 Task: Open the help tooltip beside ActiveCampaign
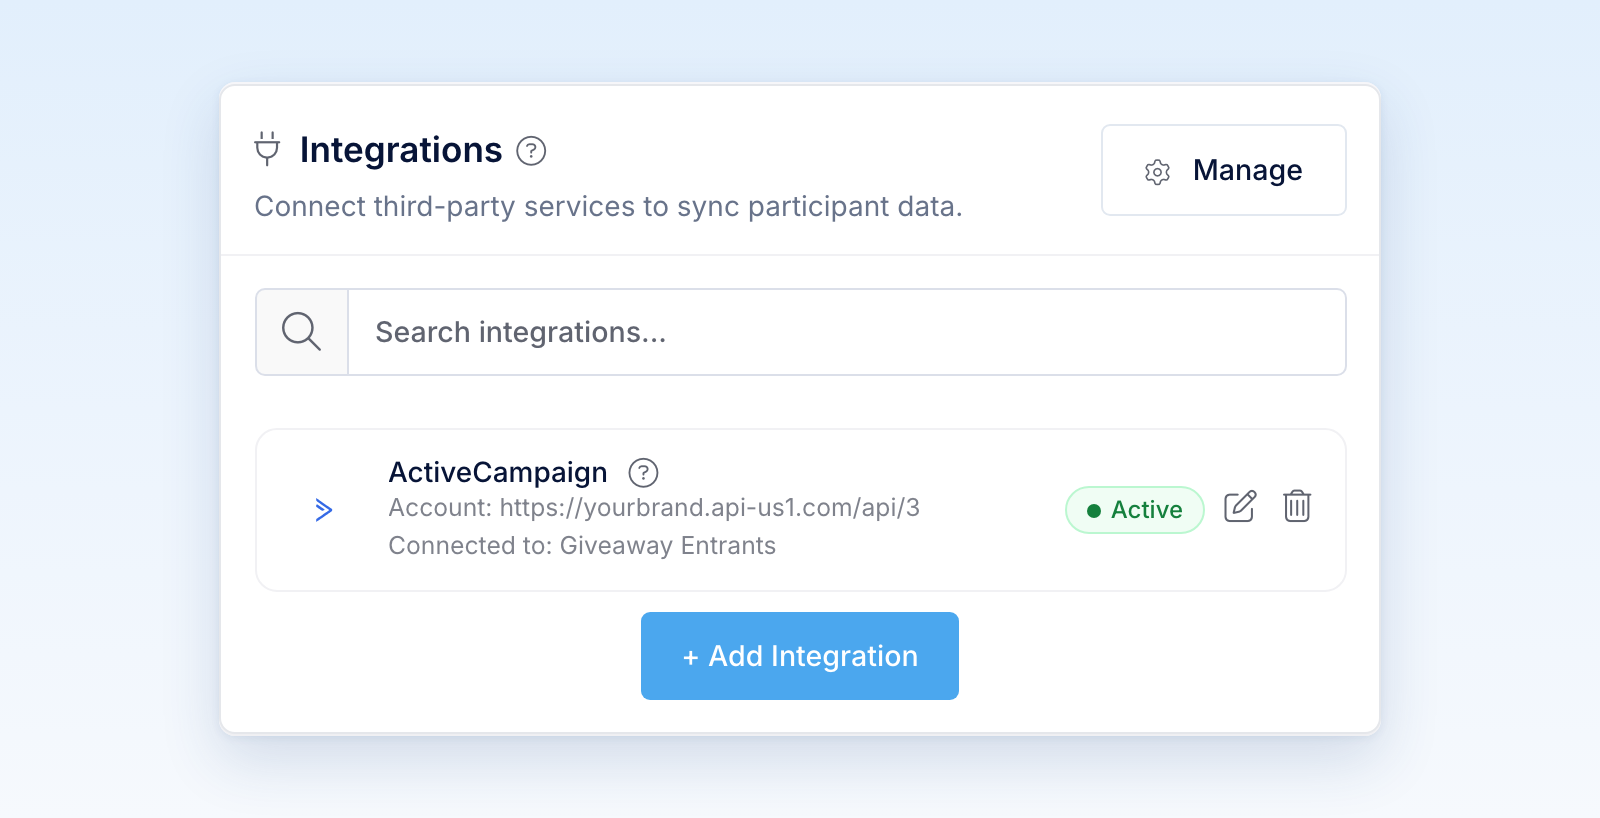pos(643,472)
